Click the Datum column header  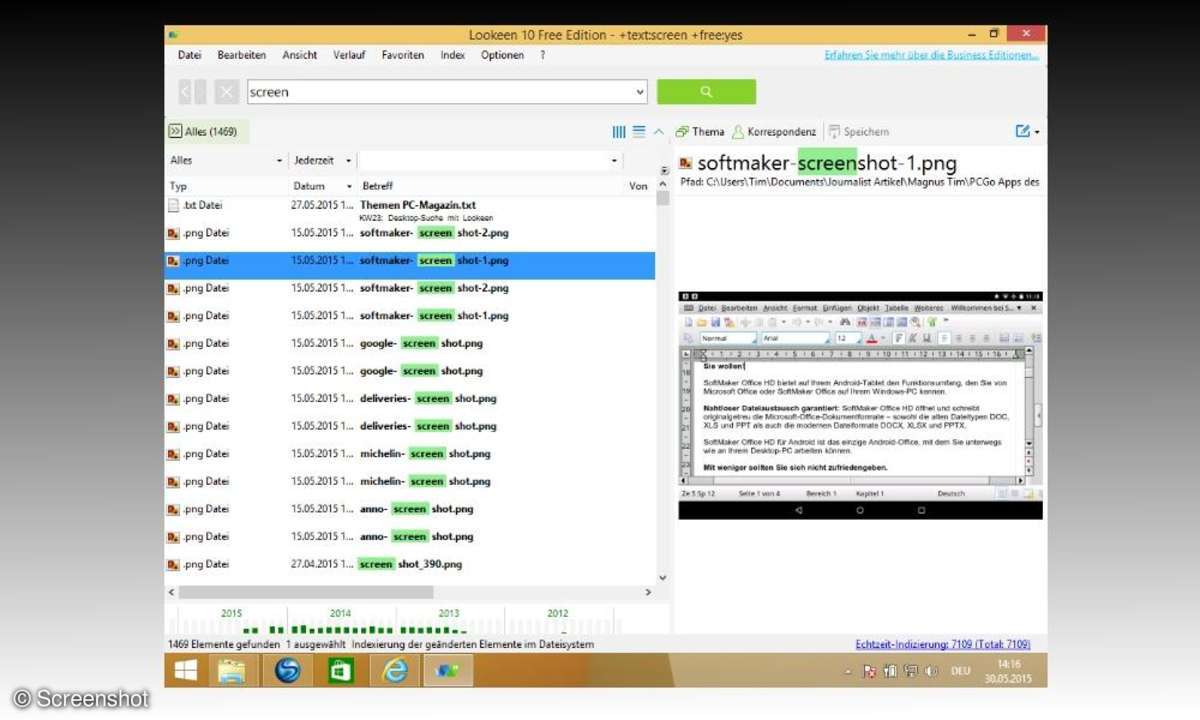(309, 186)
